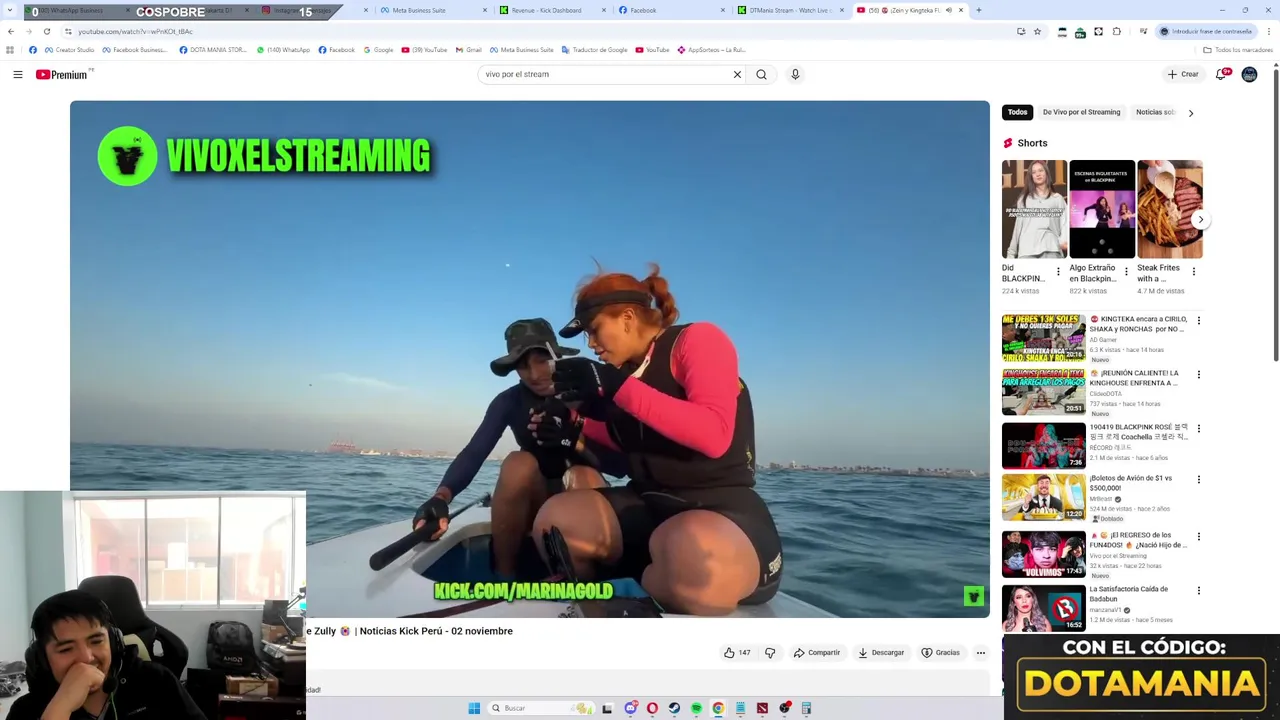Image resolution: width=1280 pixels, height=720 pixels.
Task: Open the Algo Extraño en Blackpink short
Action: click(x=1102, y=209)
